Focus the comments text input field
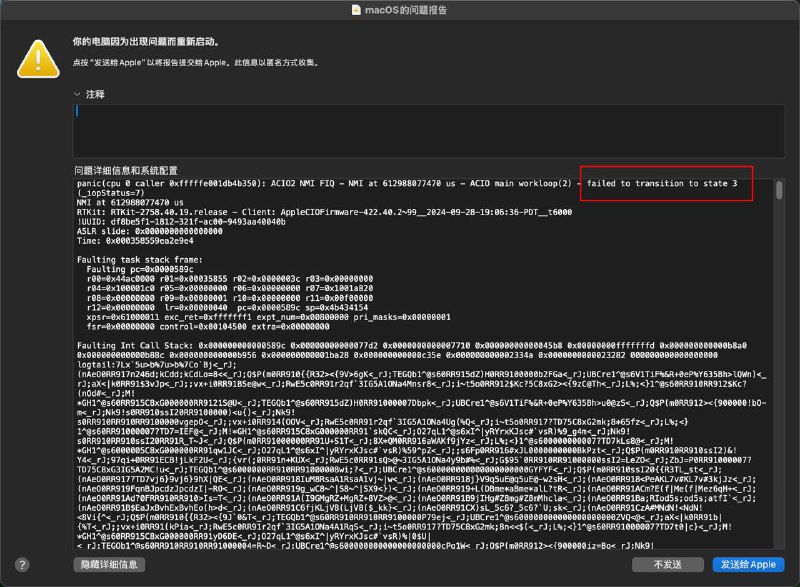 click(429, 131)
